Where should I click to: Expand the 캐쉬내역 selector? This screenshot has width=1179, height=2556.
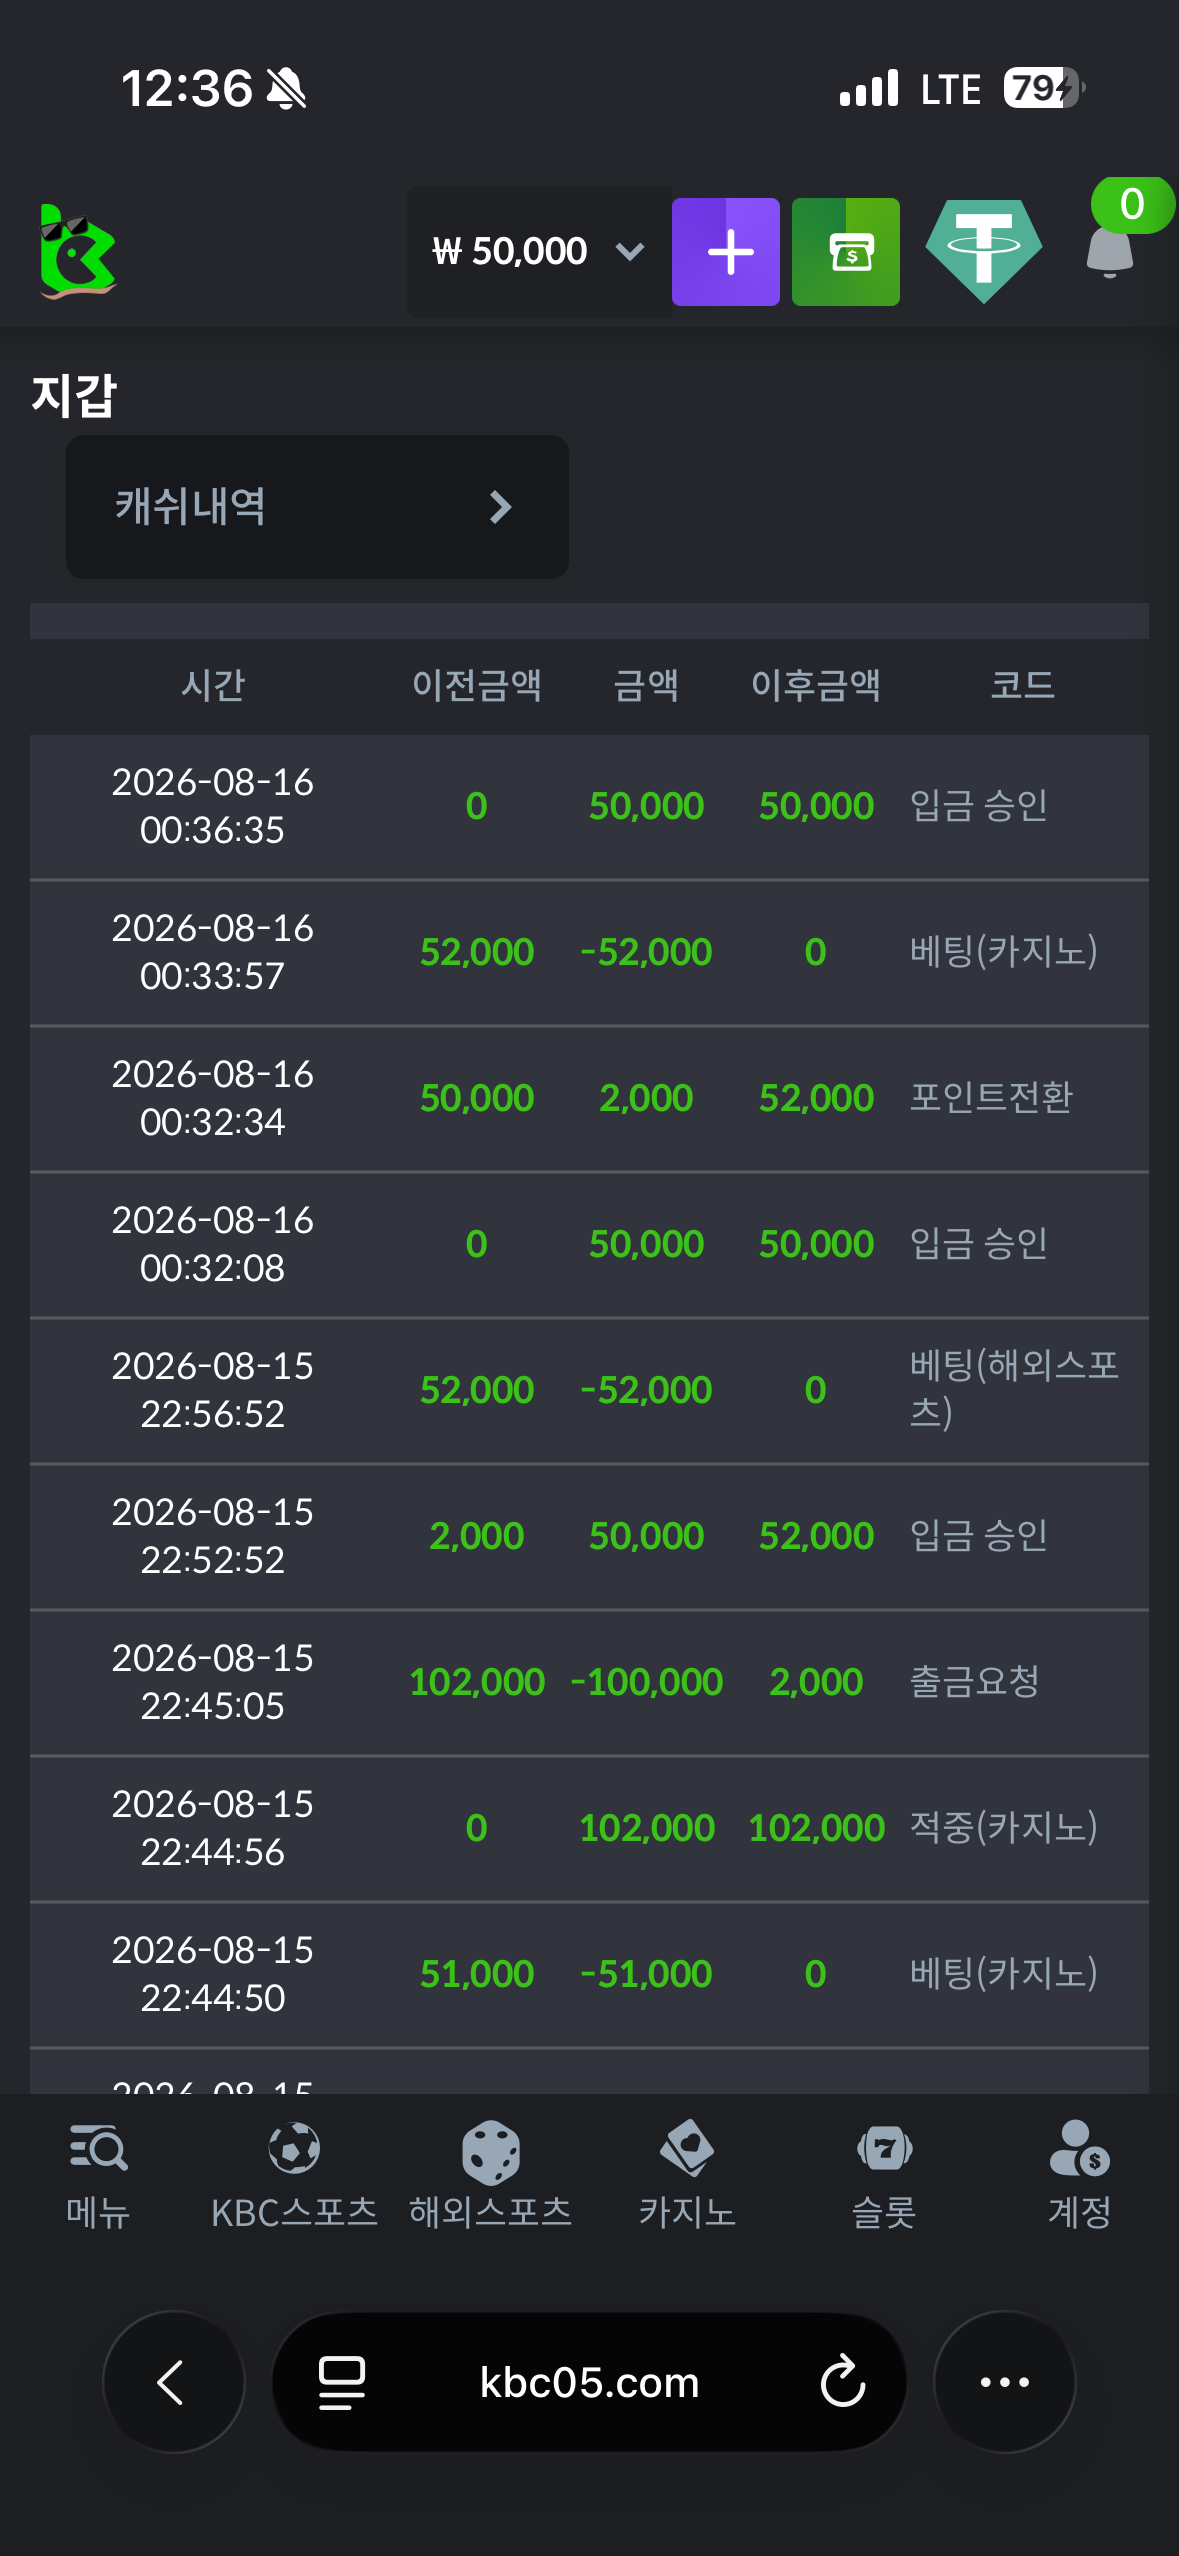tap(317, 507)
